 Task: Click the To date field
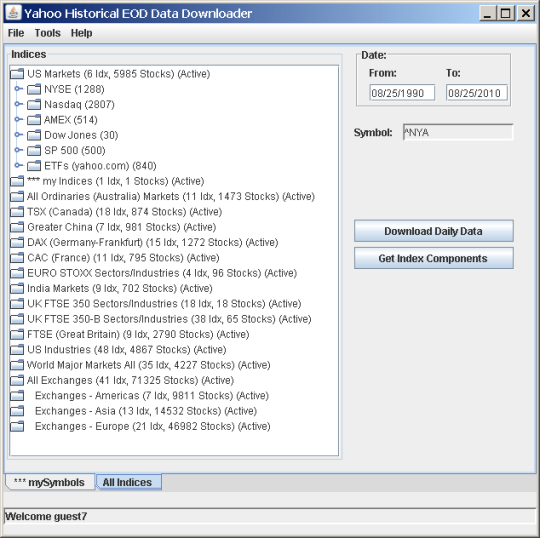tap(477, 93)
